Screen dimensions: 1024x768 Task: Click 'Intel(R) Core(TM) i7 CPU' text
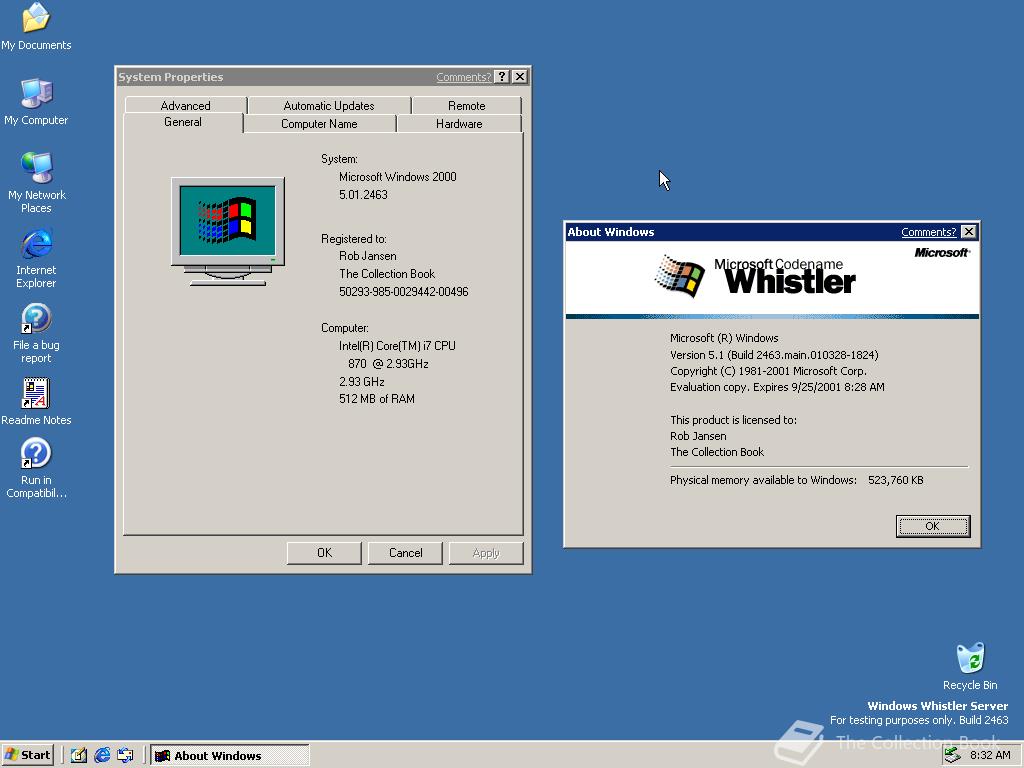tap(397, 345)
